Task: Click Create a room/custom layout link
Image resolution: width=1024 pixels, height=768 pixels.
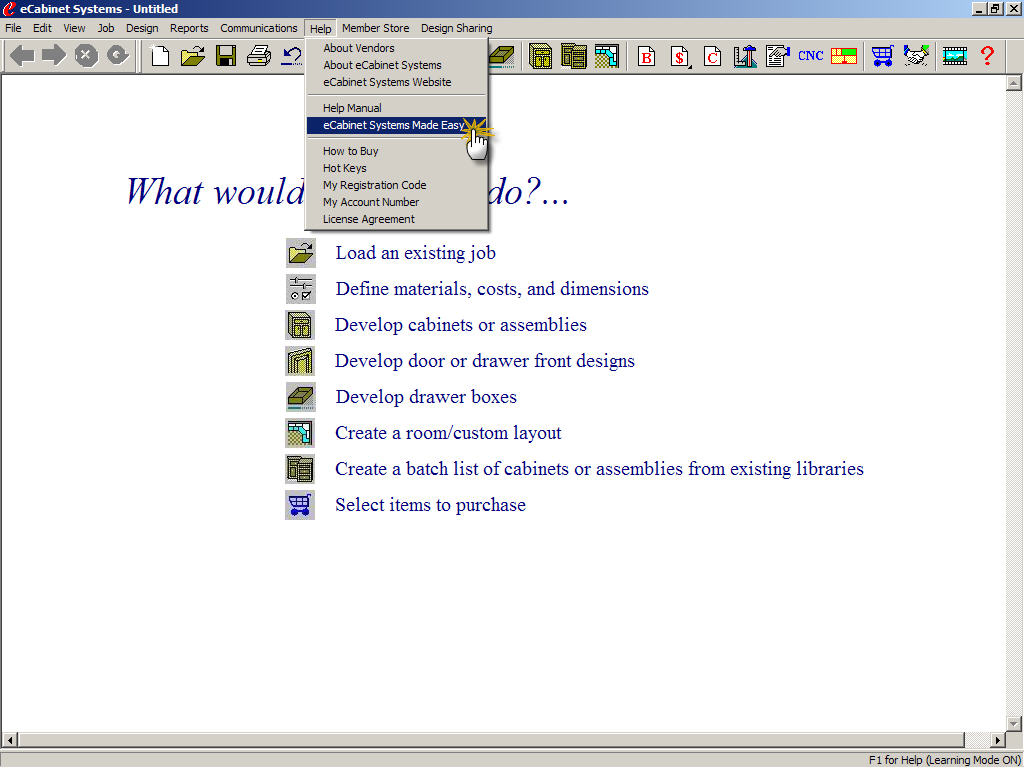Action: coord(448,432)
